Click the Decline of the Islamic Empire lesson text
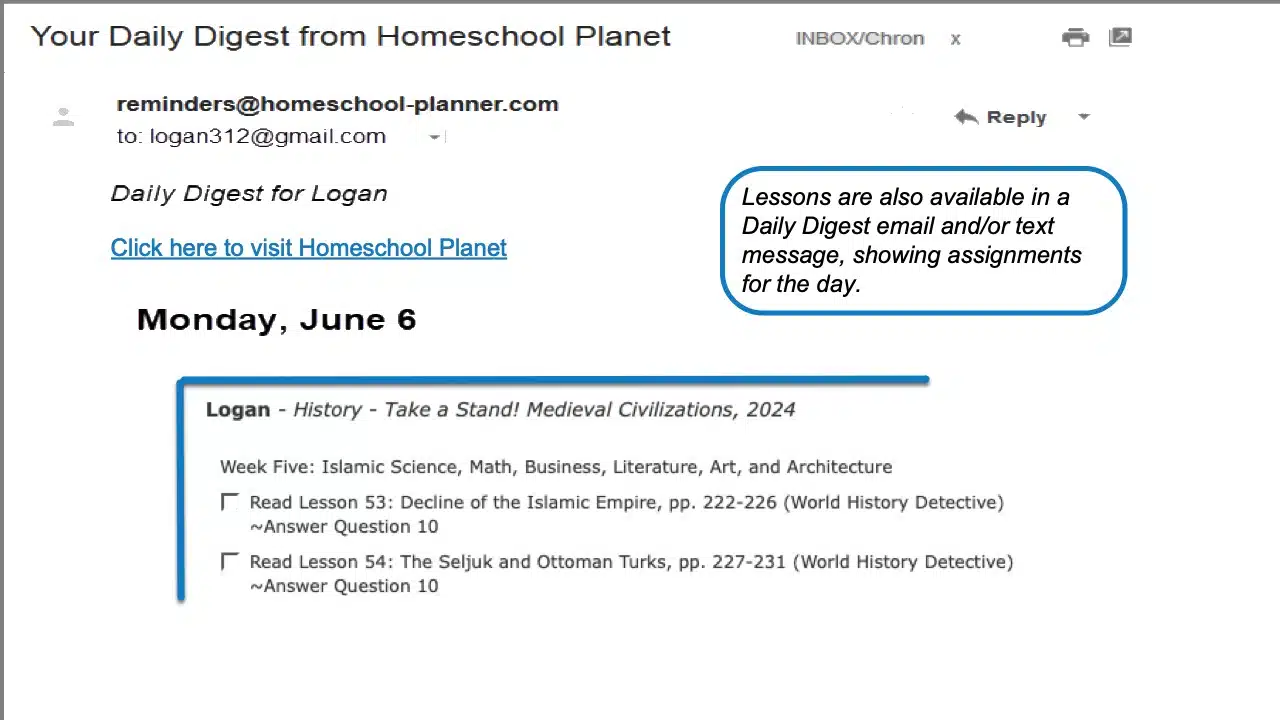The width and height of the screenshot is (1280, 720). tap(626, 502)
